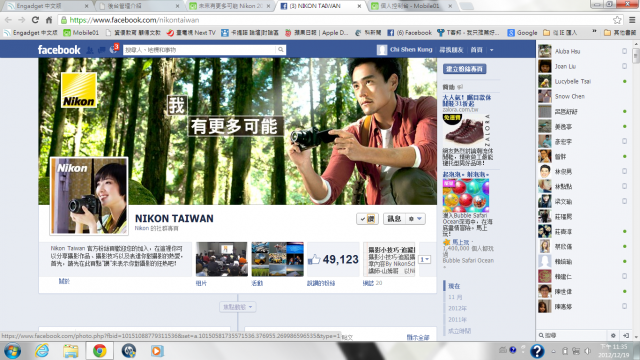640x360 pixels.
Task: Jump to 2011 in timeline navigator
Action: [457, 320]
